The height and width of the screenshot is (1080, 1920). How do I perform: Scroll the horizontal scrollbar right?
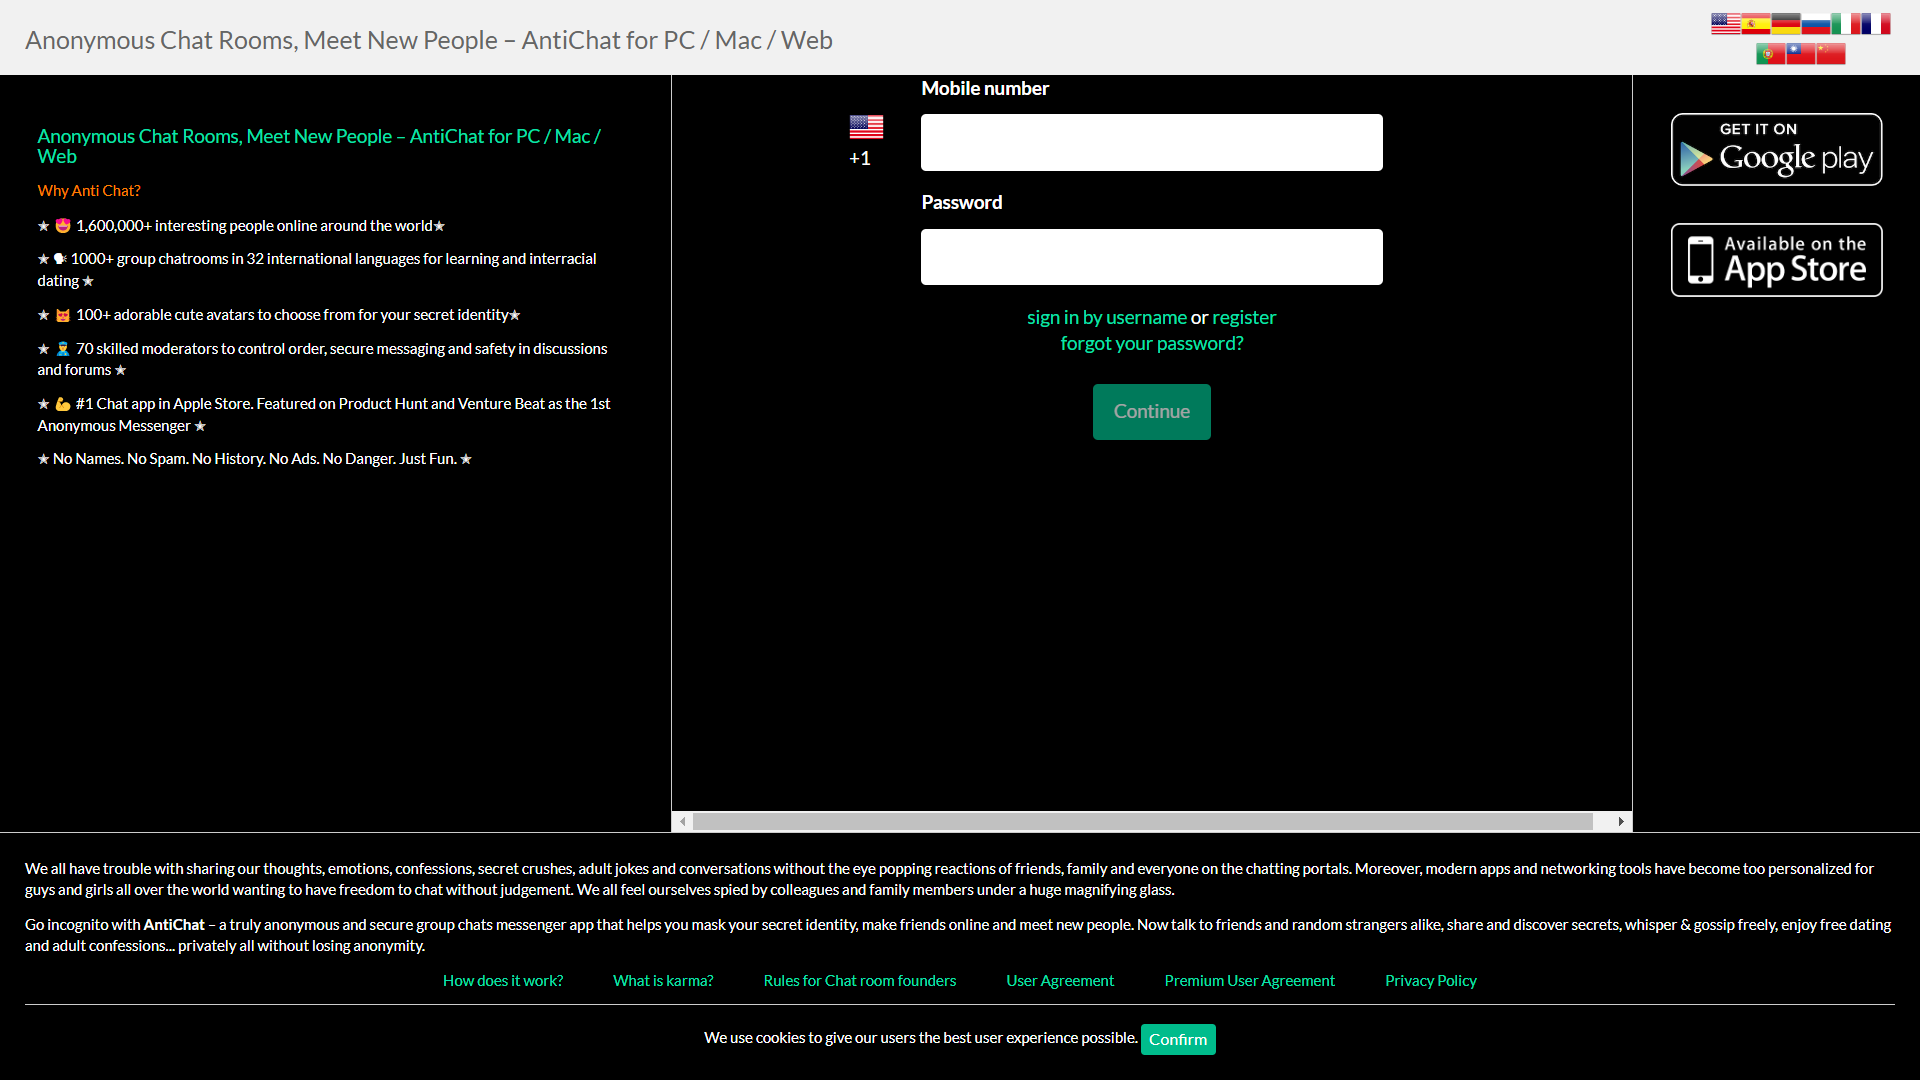pyautogui.click(x=1621, y=820)
